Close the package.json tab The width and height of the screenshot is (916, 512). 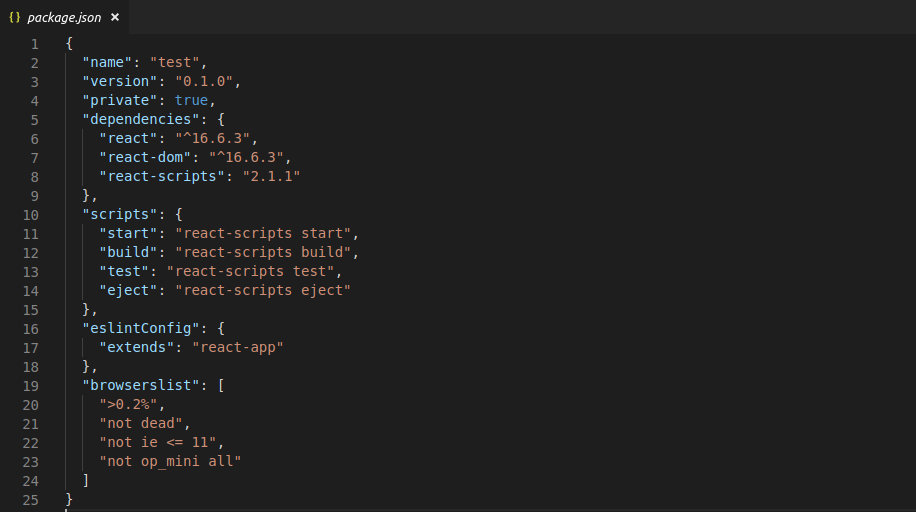(115, 18)
